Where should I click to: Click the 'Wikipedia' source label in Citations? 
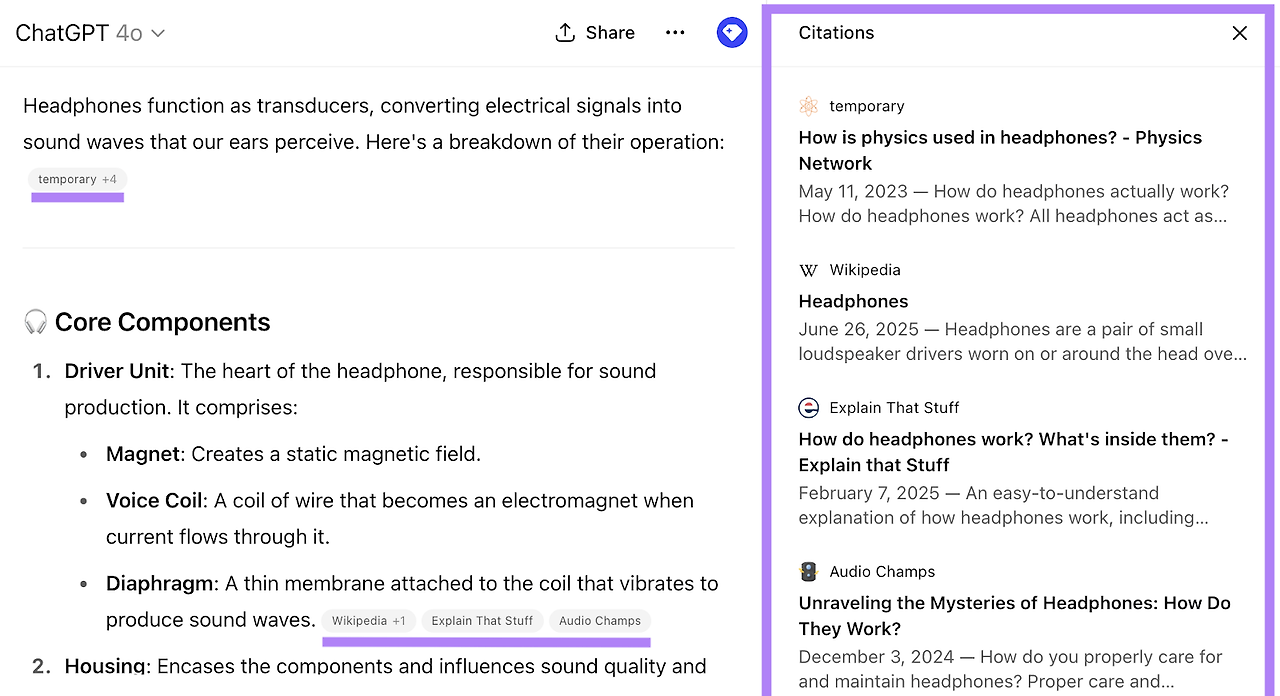pos(865,270)
